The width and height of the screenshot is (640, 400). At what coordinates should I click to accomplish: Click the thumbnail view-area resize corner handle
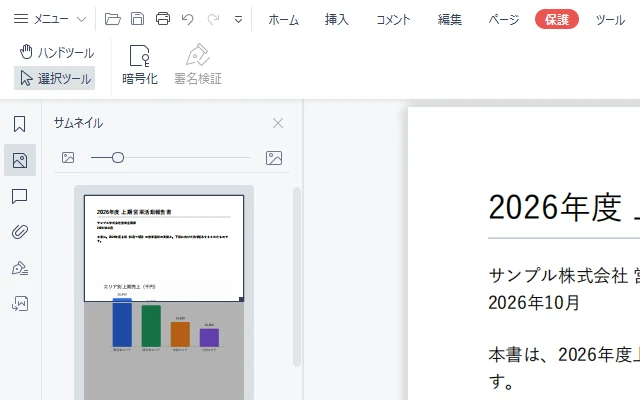pos(242,300)
